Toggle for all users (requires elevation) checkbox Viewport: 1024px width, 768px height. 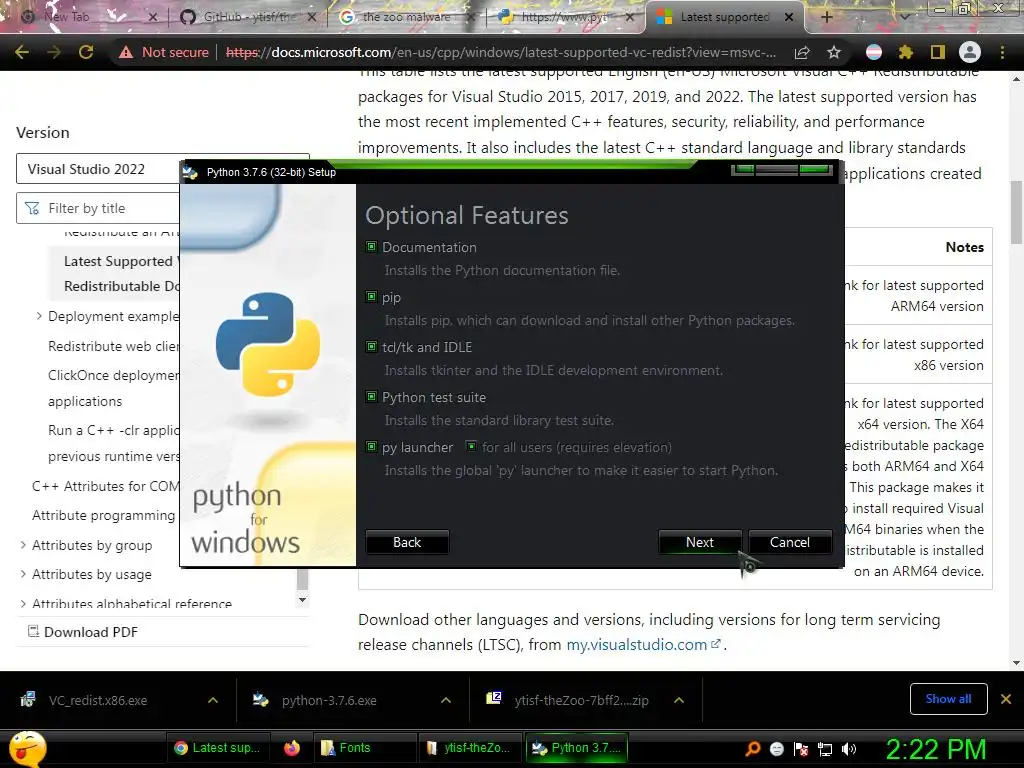click(471, 447)
